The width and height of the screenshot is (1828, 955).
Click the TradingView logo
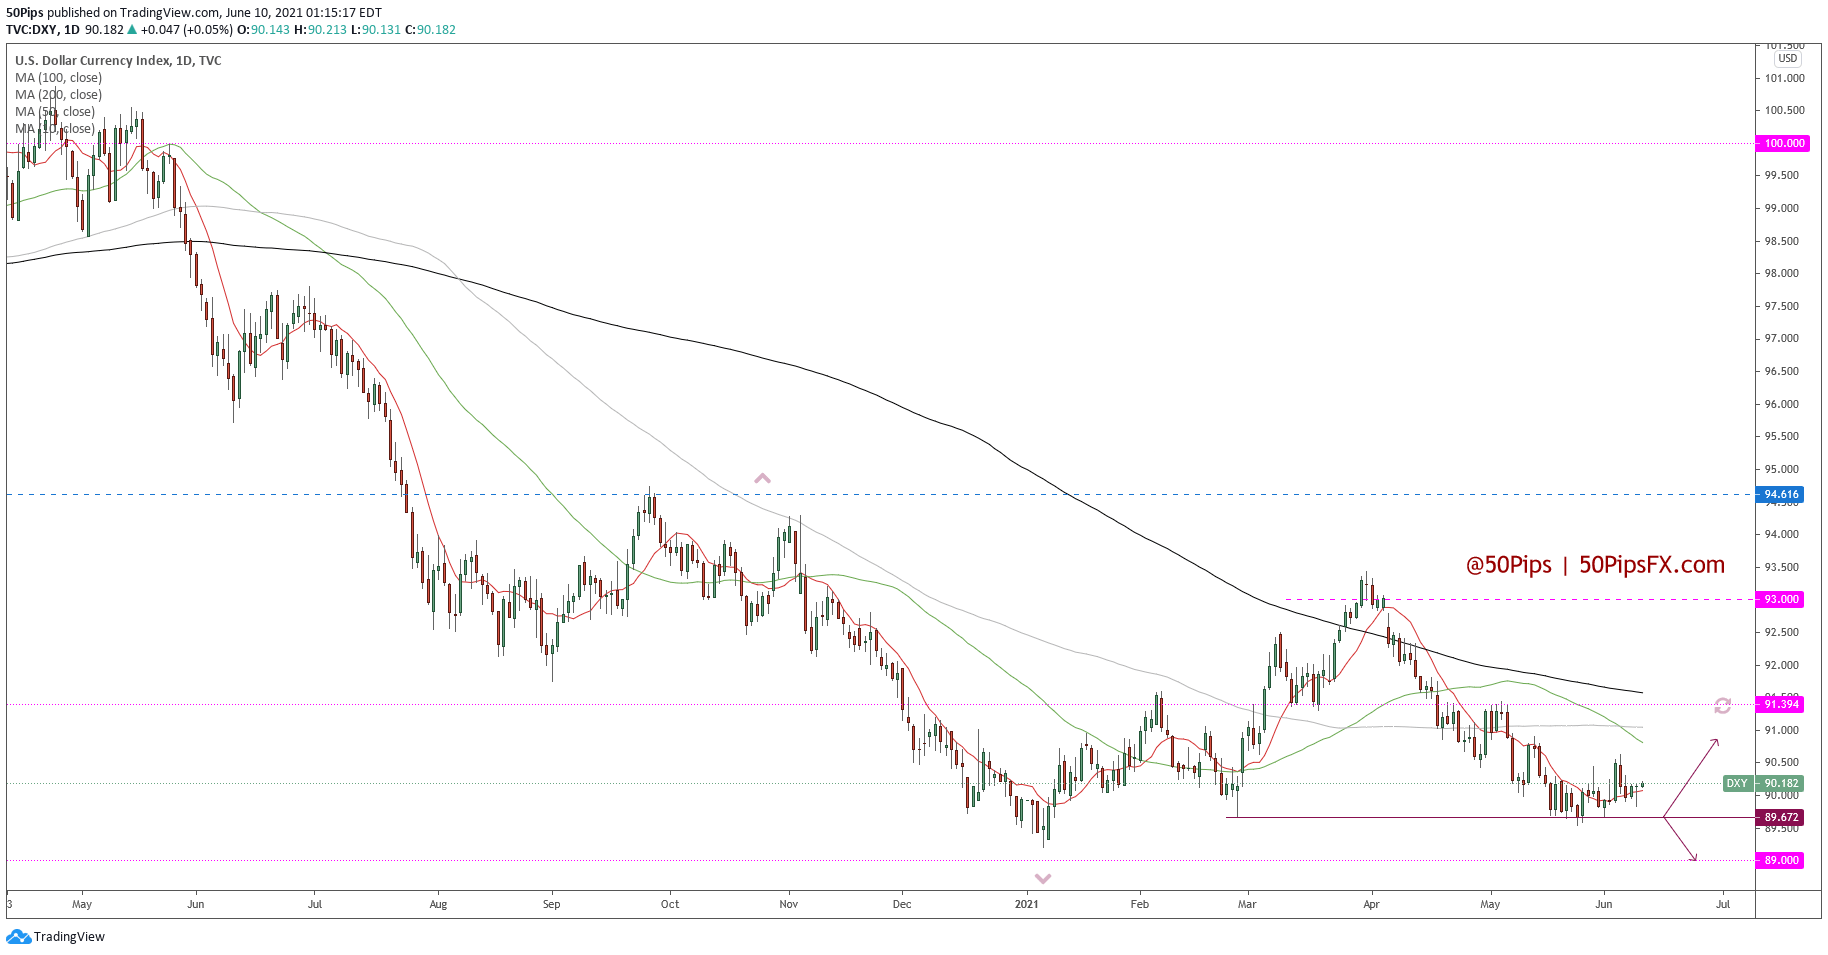[55, 937]
